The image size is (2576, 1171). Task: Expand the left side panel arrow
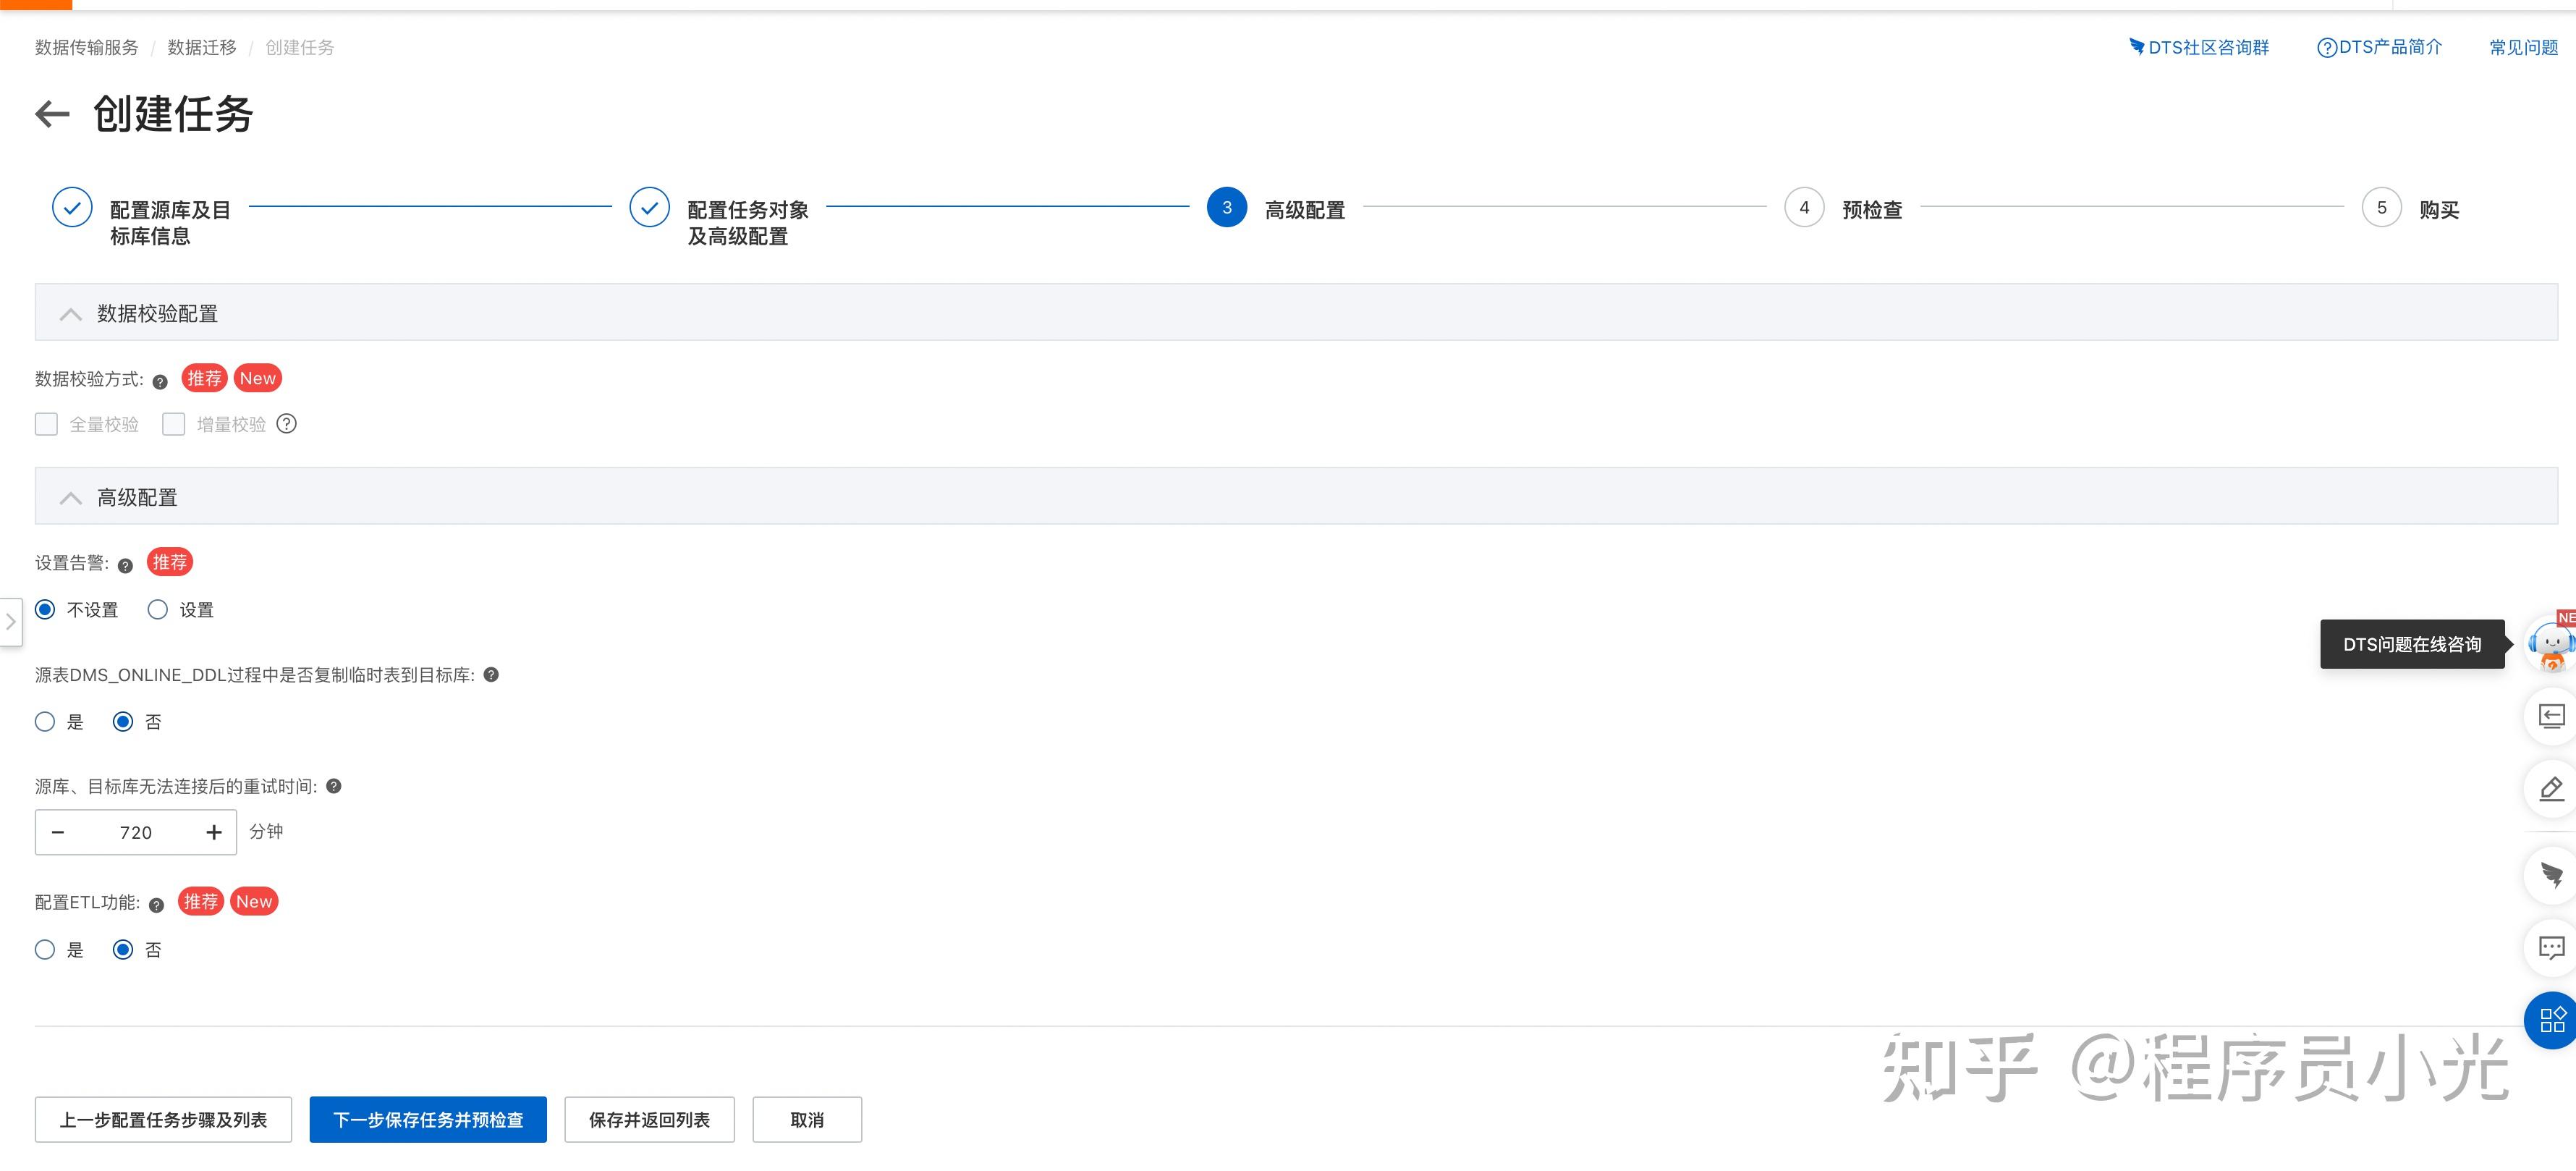click(10, 621)
